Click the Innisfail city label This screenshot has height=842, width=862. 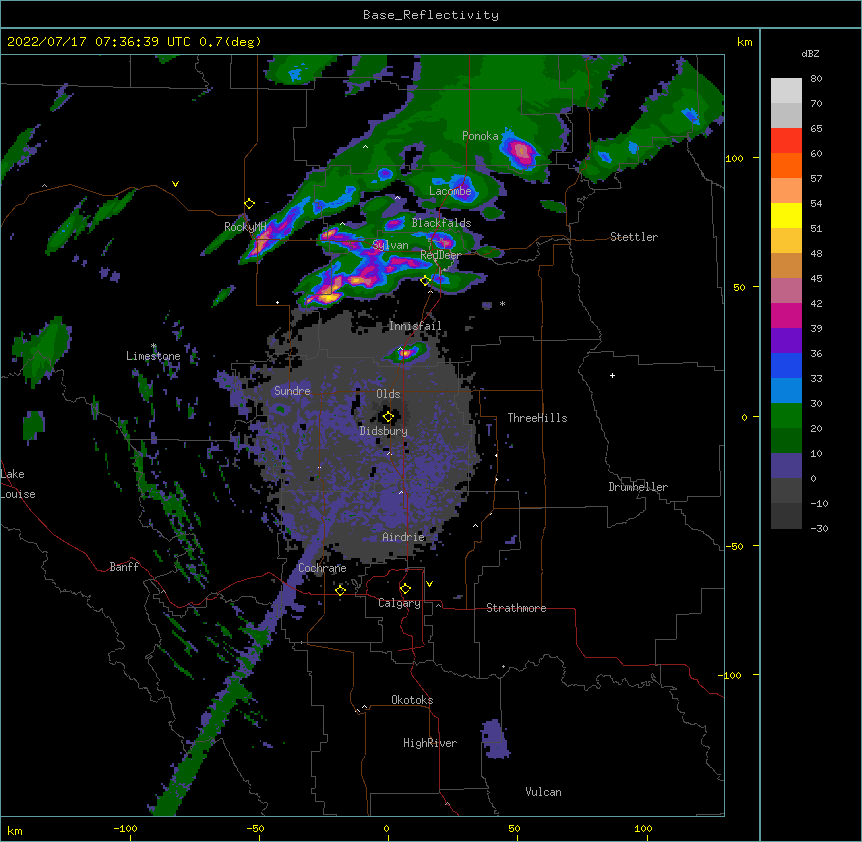pos(415,326)
